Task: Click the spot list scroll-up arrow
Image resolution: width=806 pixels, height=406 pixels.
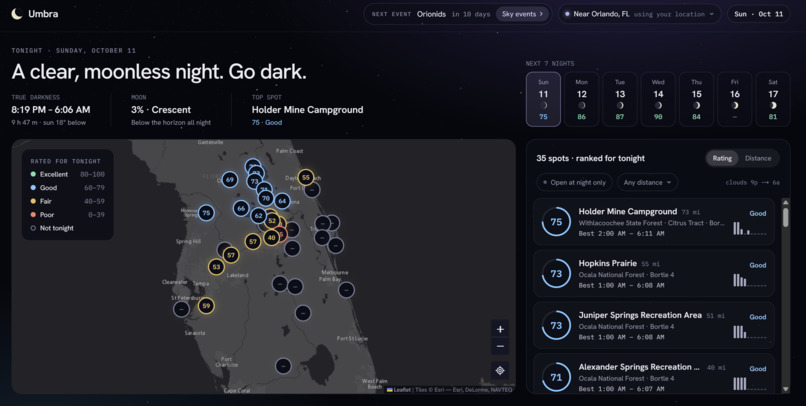Action: tap(785, 202)
